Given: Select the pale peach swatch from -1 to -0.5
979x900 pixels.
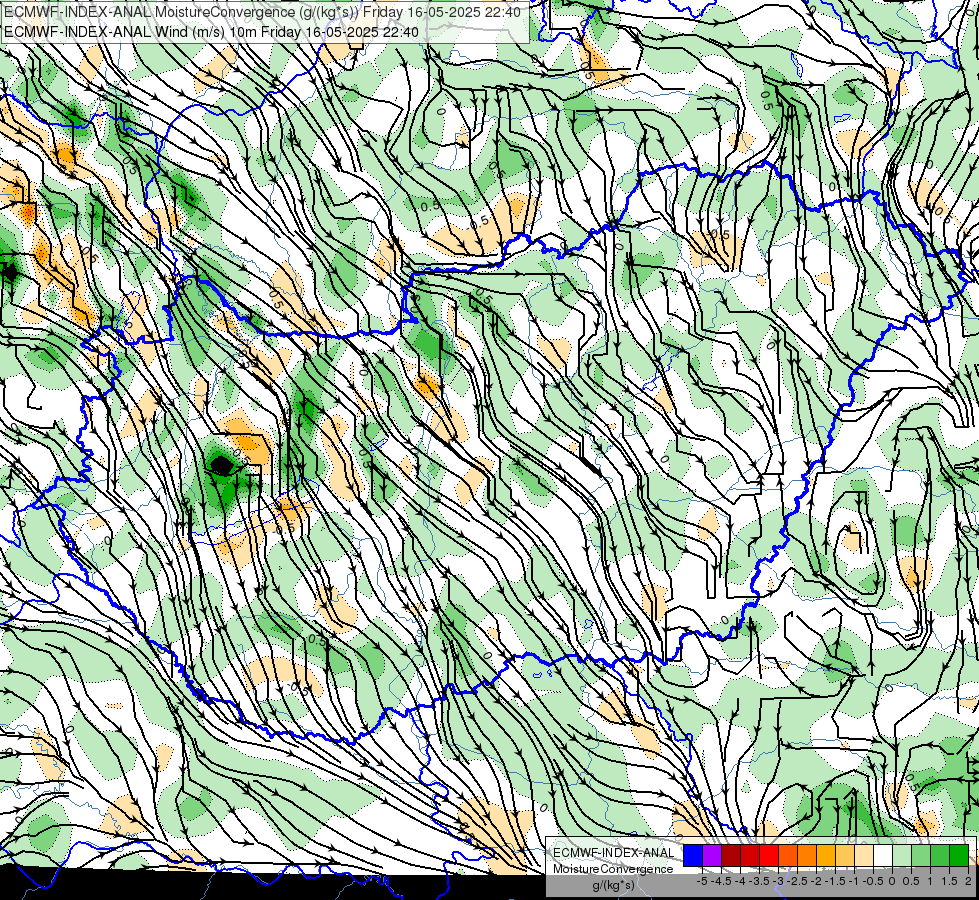Looking at the screenshot, I should click(864, 855).
